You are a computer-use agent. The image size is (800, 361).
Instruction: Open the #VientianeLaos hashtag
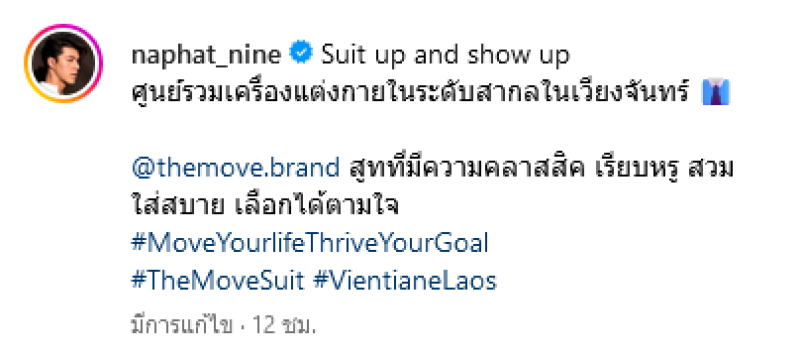[x=405, y=281]
